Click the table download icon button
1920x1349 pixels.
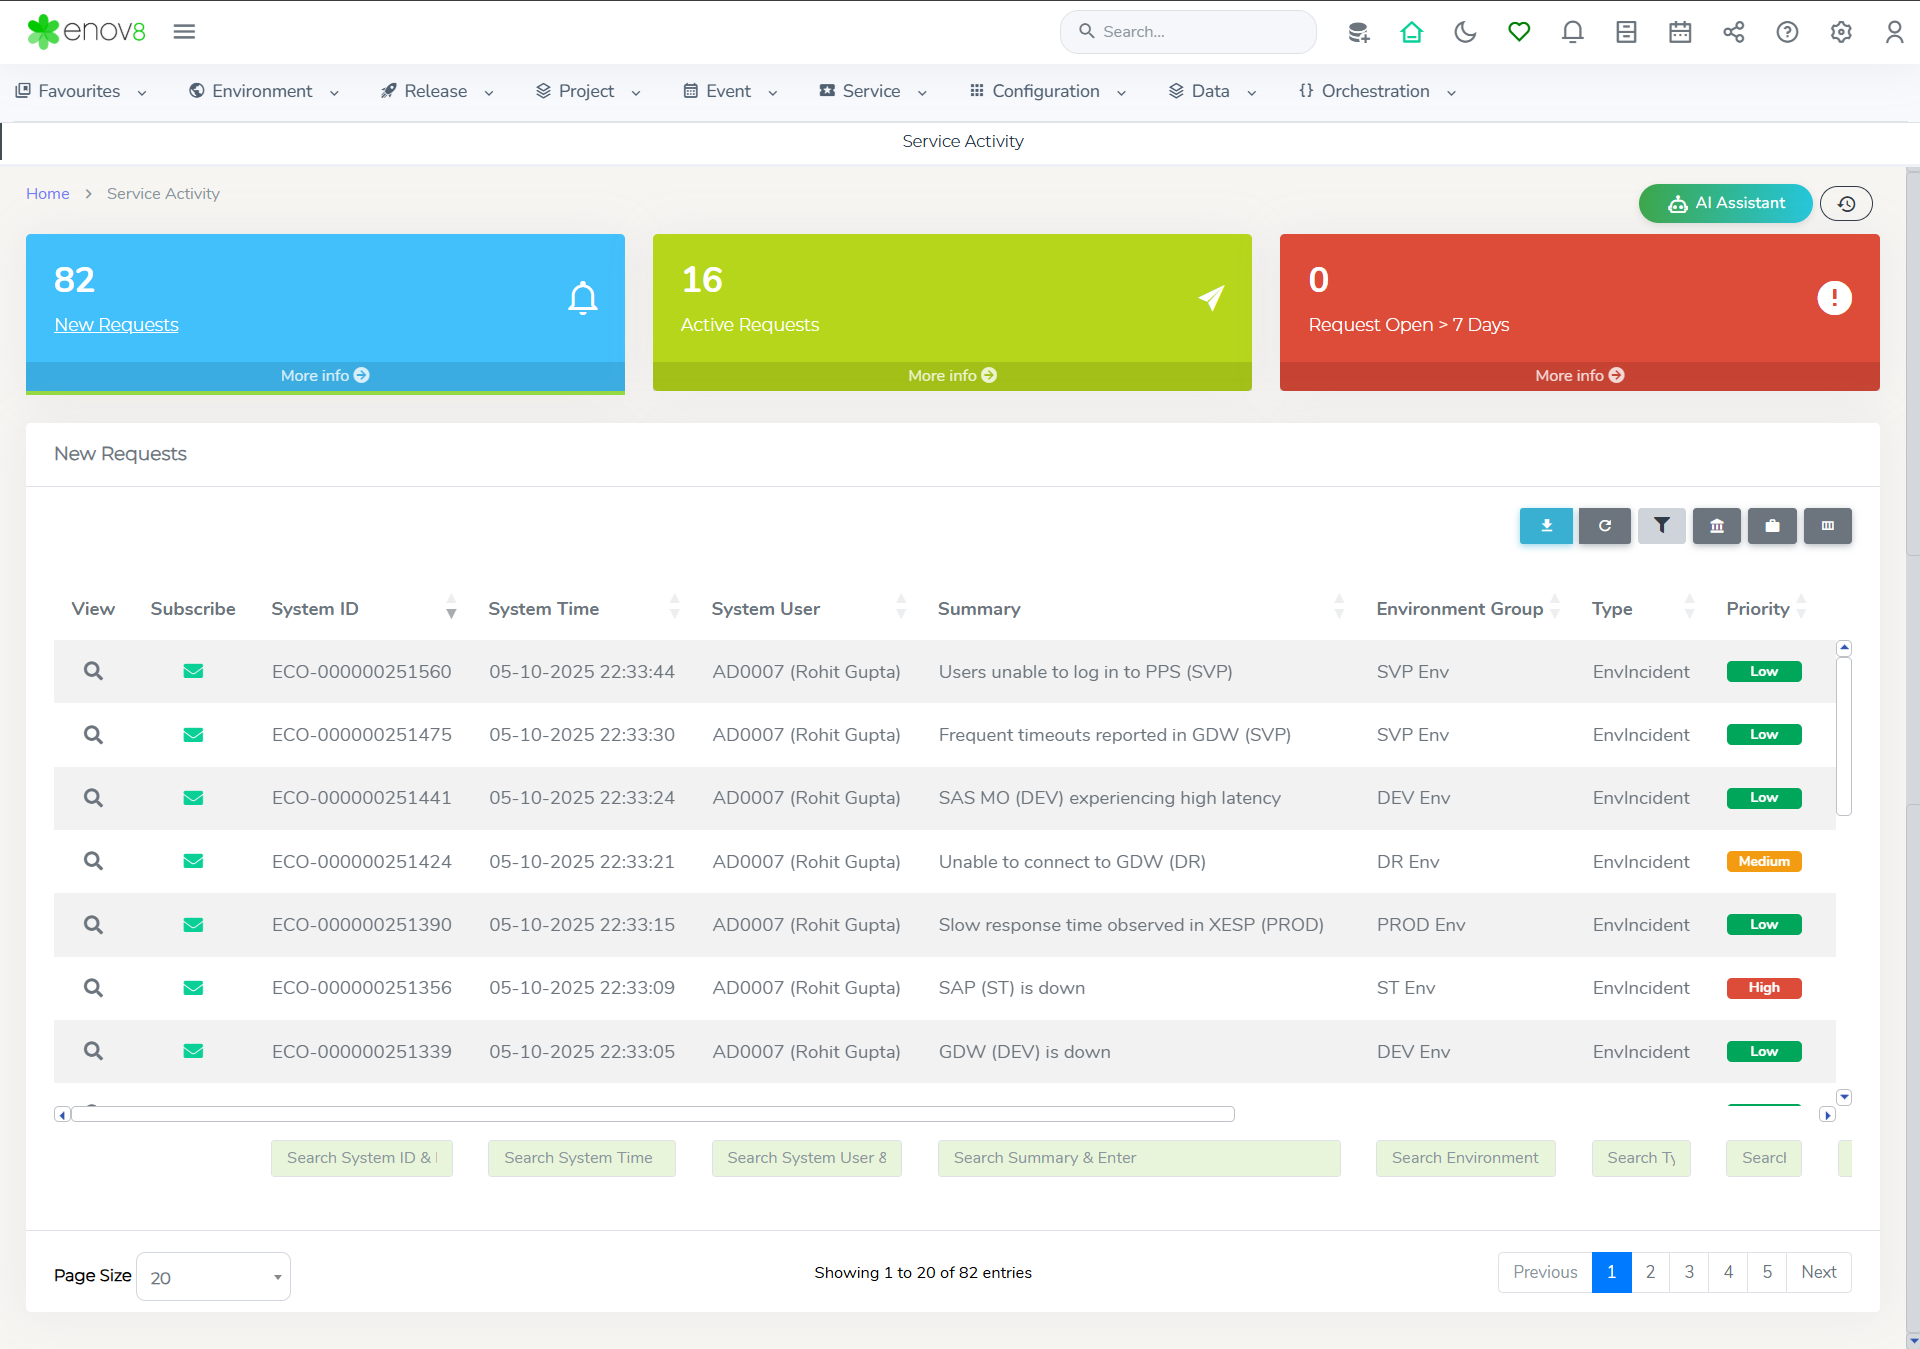click(x=1546, y=526)
